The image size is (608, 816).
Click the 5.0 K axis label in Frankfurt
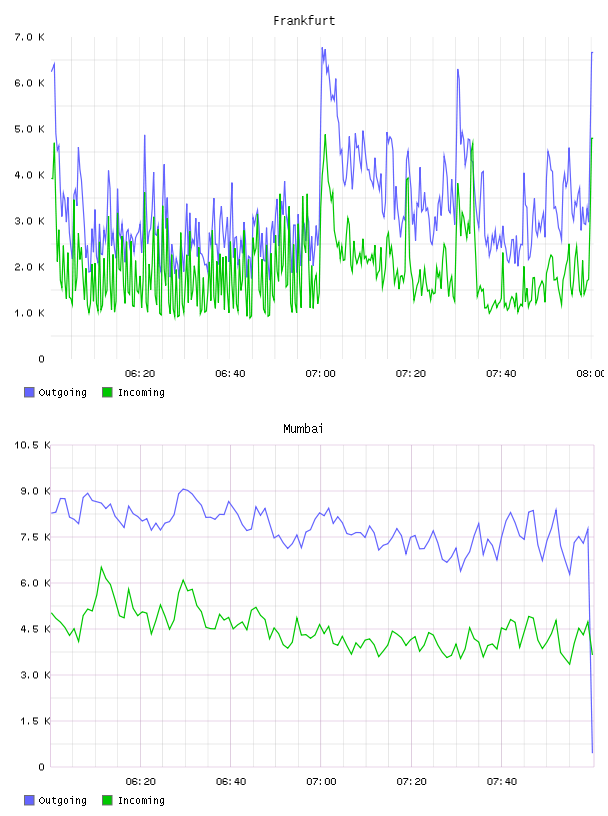[30, 129]
